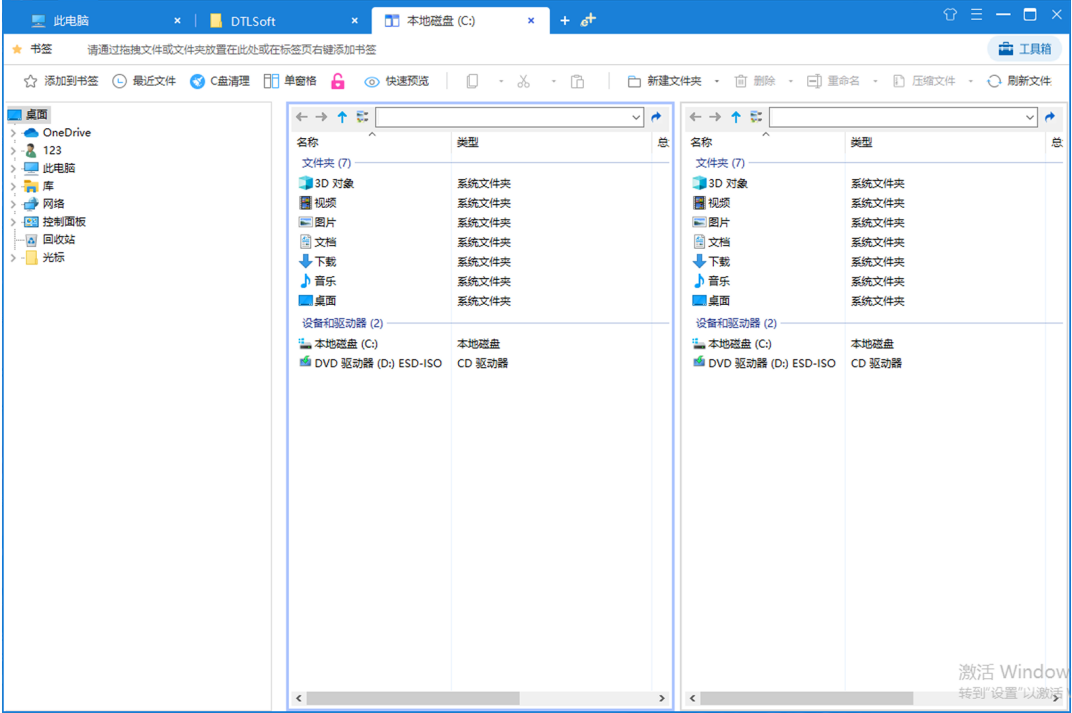Click the 刷新文件 refresh button
The height and width of the screenshot is (713, 1072).
(x=1019, y=81)
